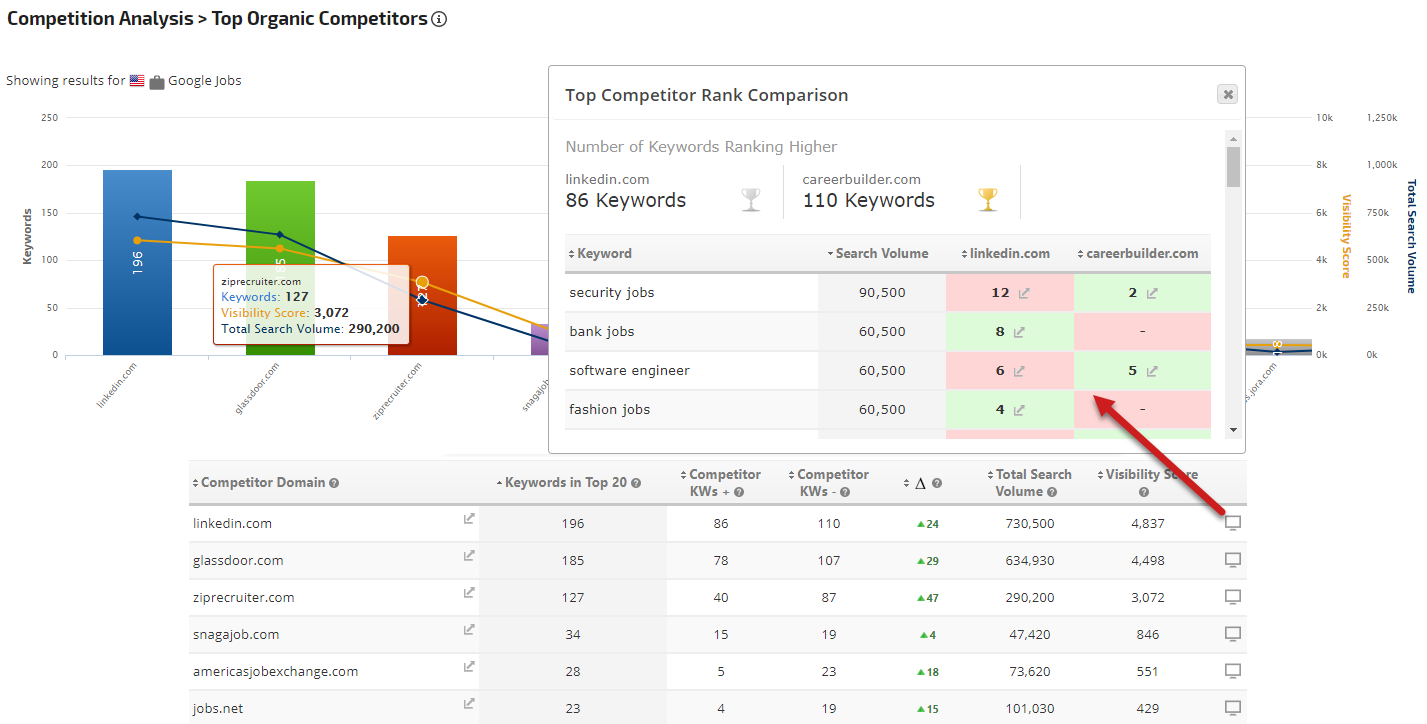The width and height of the screenshot is (1427, 724).
Task: Click the info icon beside Top Organic Competitors
Action: pyautogui.click(x=439, y=19)
